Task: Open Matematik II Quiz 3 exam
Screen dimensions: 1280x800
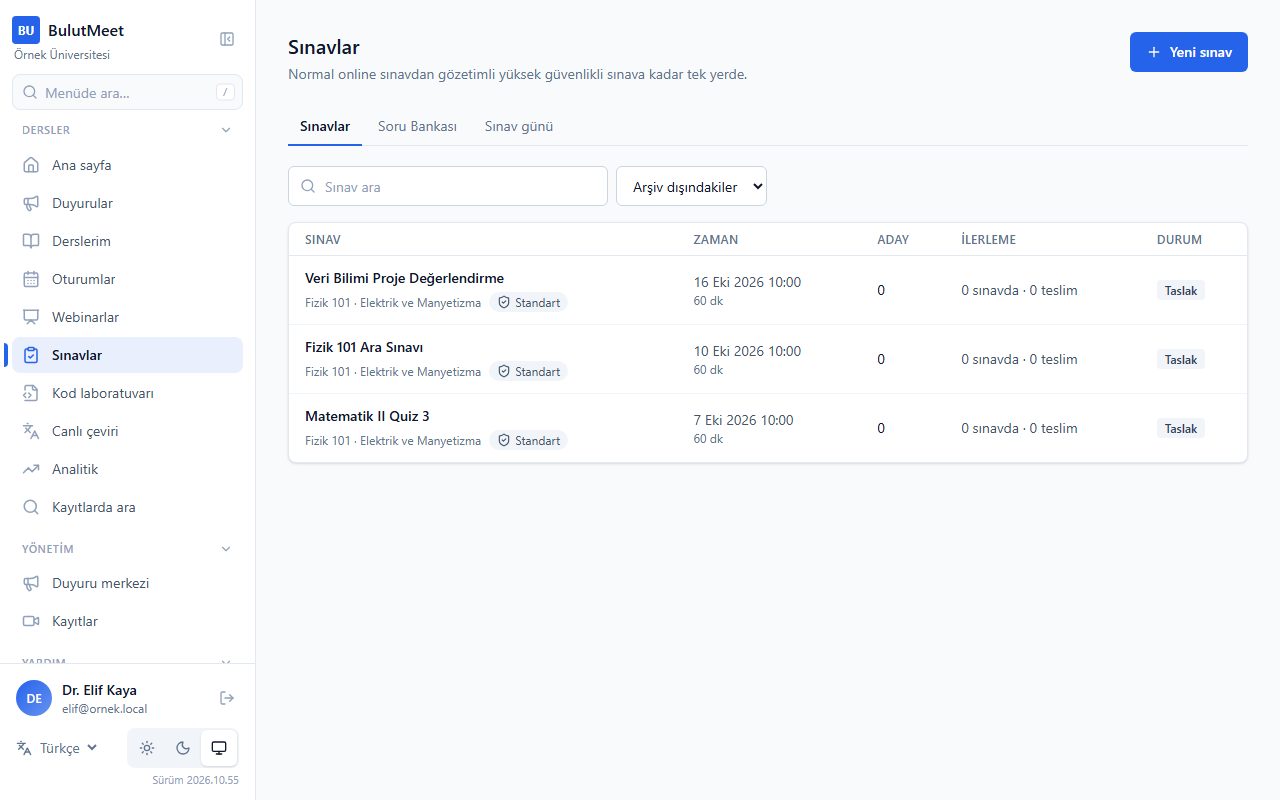Action: pos(367,416)
